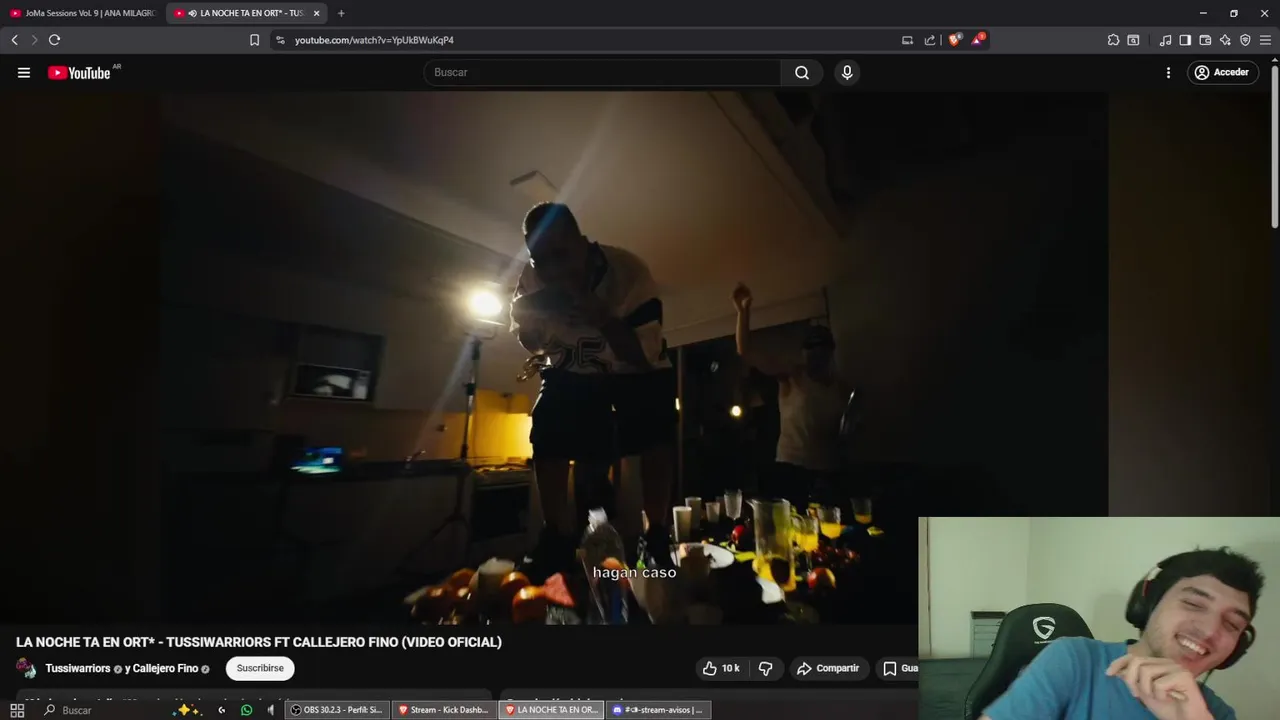Viewport: 1280px width, 720px height.
Task: Switch to Stream - Kick Dashboard taskbar window
Action: (444, 710)
